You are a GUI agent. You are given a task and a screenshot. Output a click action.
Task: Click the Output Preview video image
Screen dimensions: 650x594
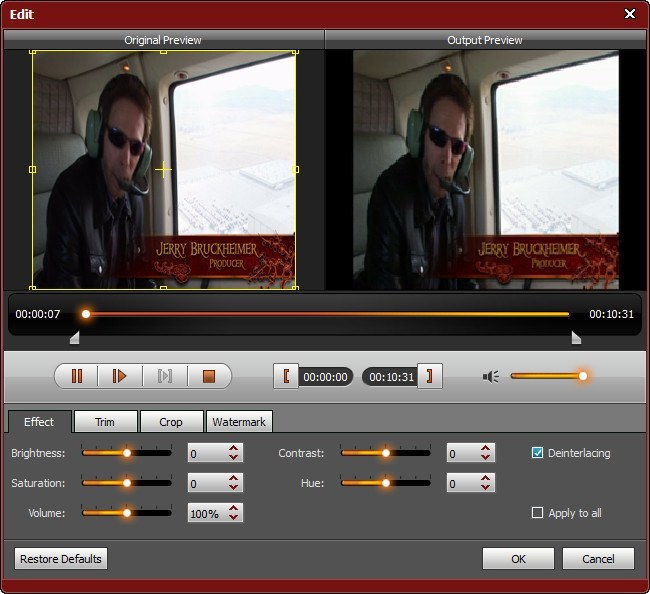(x=486, y=170)
